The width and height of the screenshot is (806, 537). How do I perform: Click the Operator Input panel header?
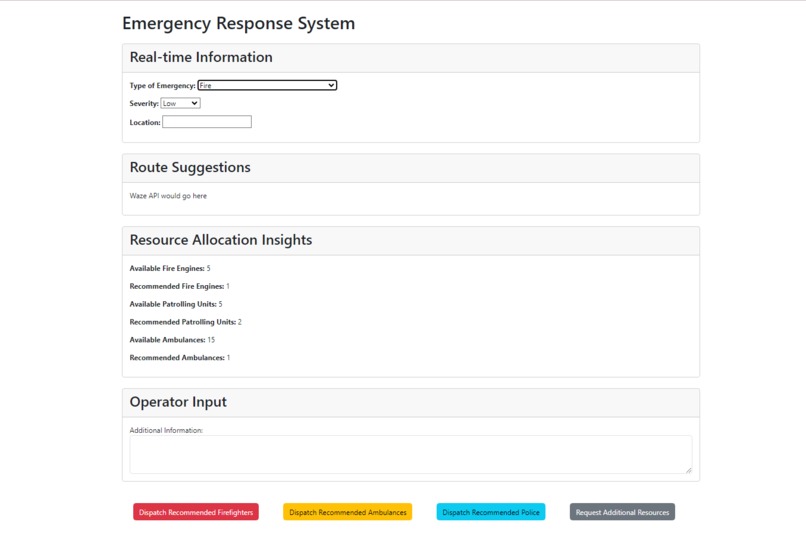coord(411,402)
